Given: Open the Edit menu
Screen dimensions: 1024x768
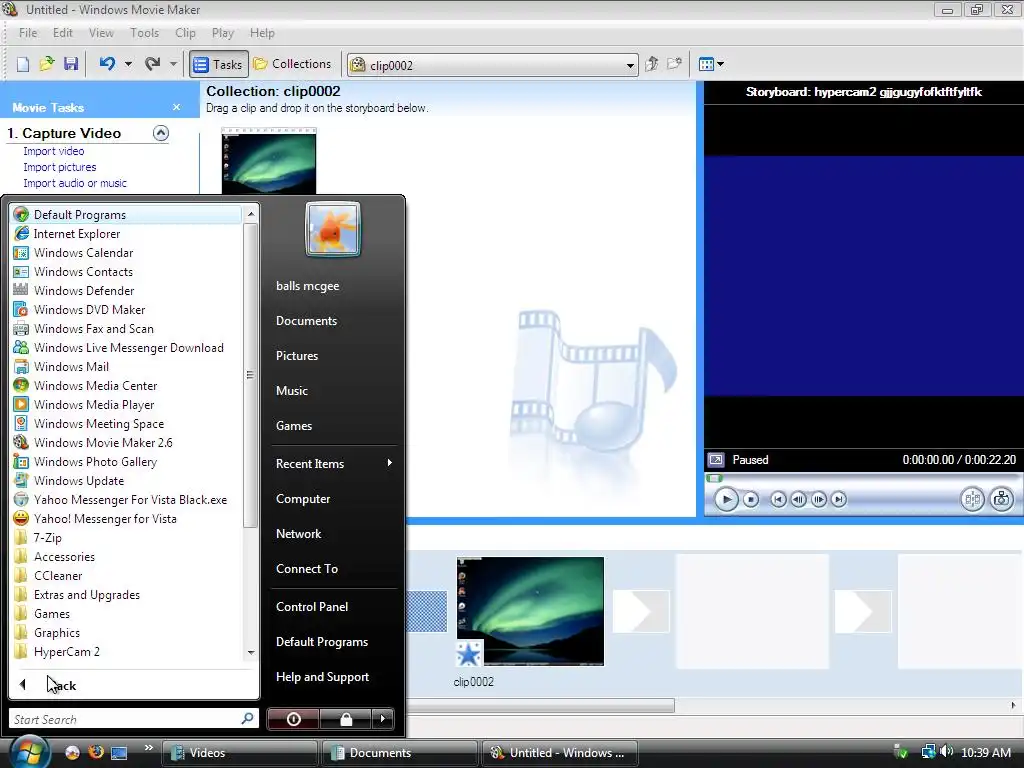Looking at the screenshot, I should [63, 33].
